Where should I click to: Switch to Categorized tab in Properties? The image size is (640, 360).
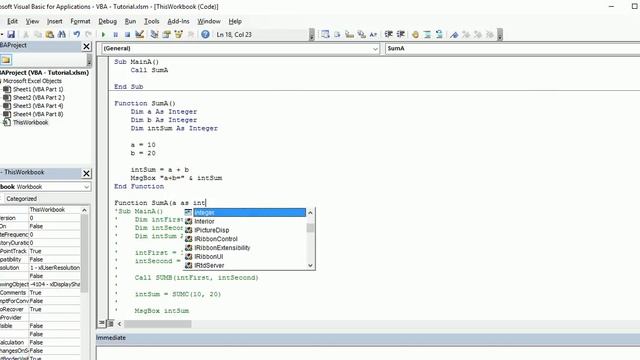(22, 199)
